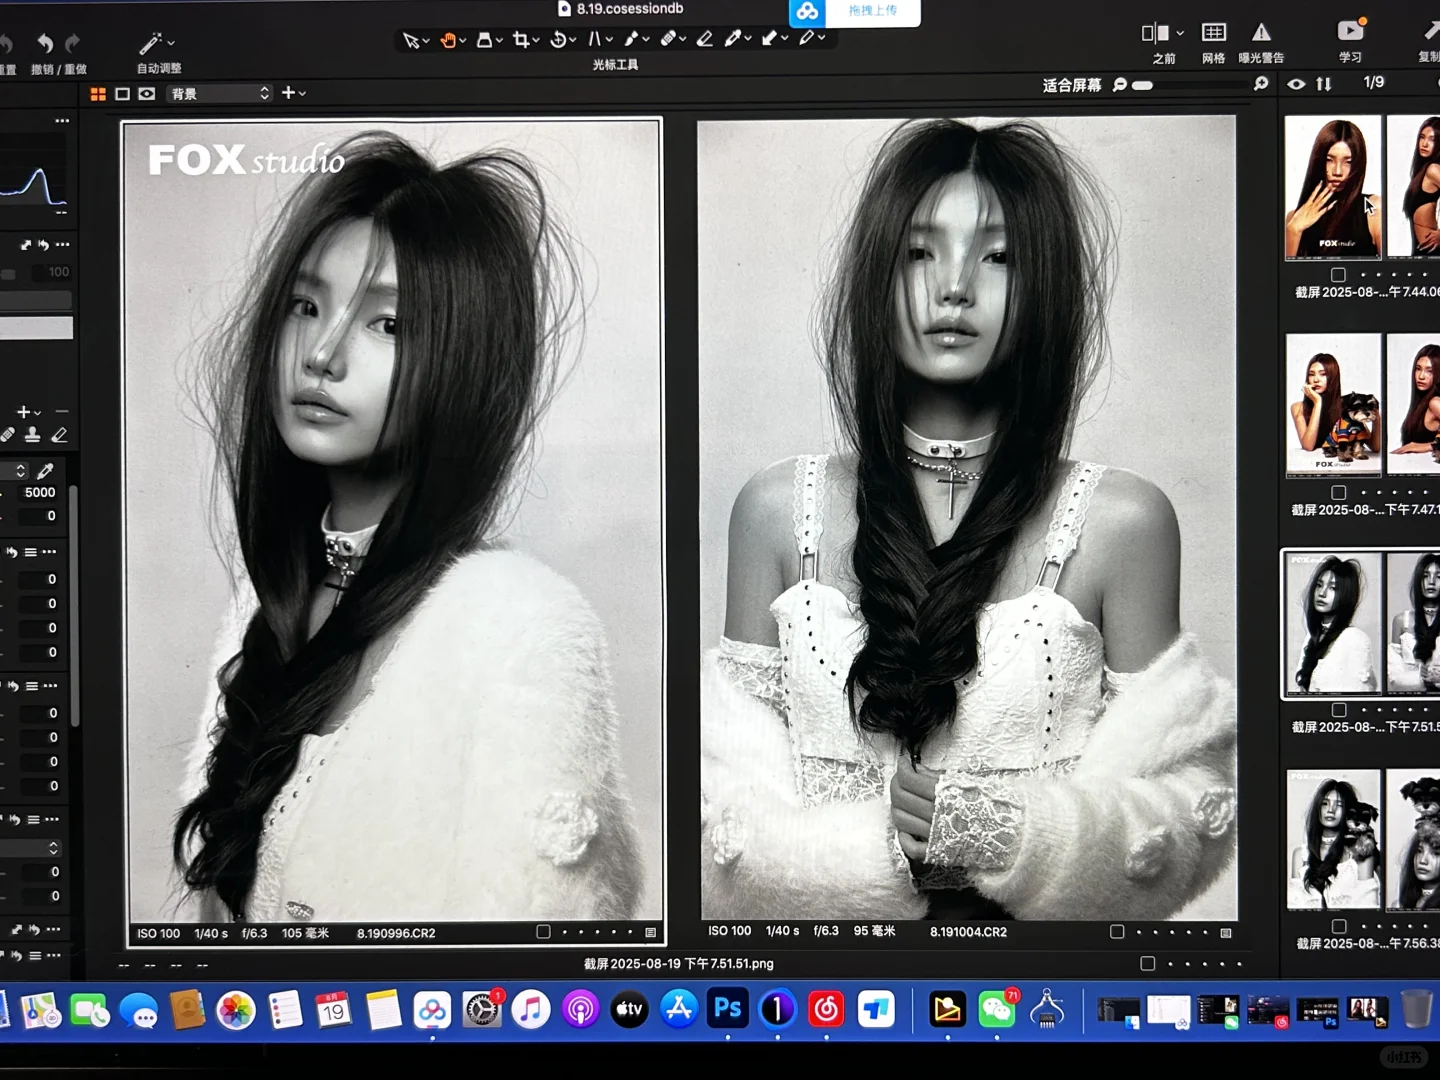Viewport: 1440px width, 1080px height.
Task: Click the cloud upload icon at top
Action: point(807,11)
